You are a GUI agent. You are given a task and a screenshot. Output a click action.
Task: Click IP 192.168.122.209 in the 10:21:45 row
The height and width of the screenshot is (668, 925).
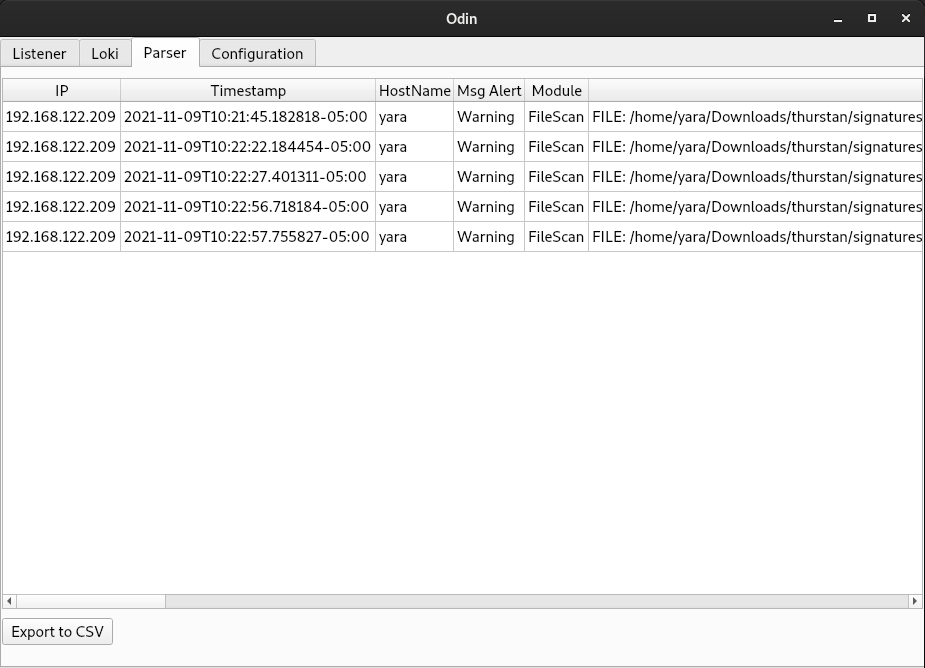(61, 117)
